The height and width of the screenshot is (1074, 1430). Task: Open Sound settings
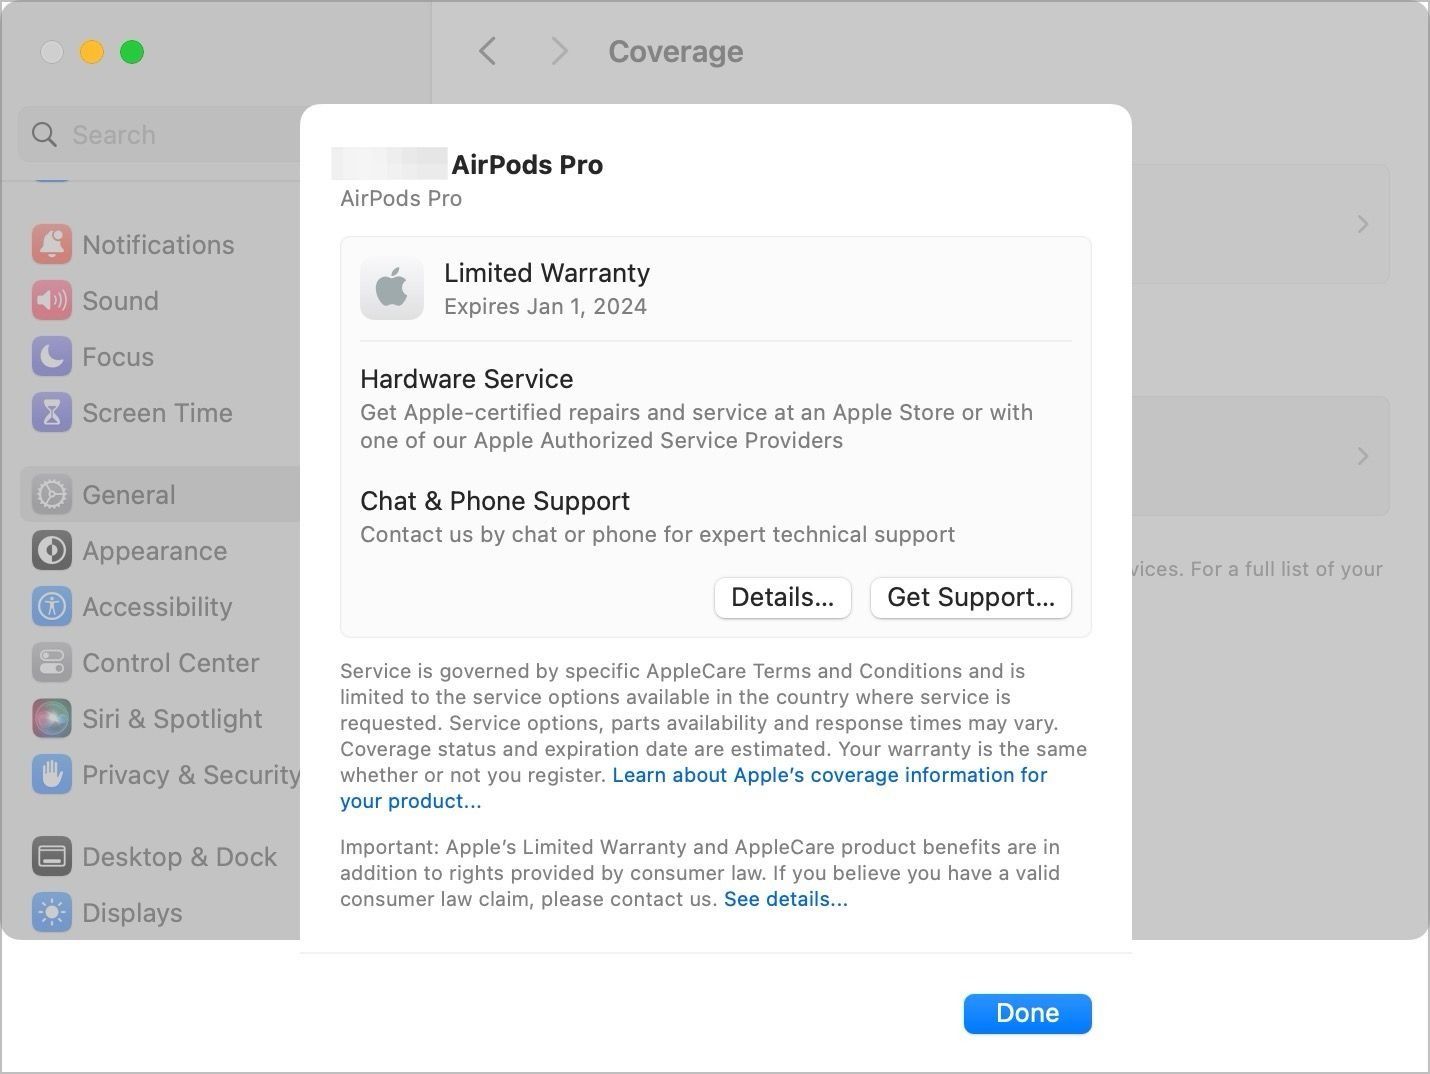click(120, 300)
